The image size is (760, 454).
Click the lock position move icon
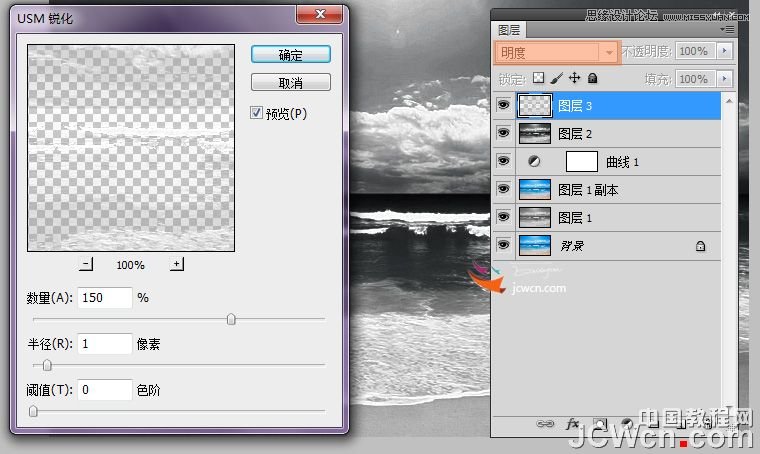(x=574, y=78)
